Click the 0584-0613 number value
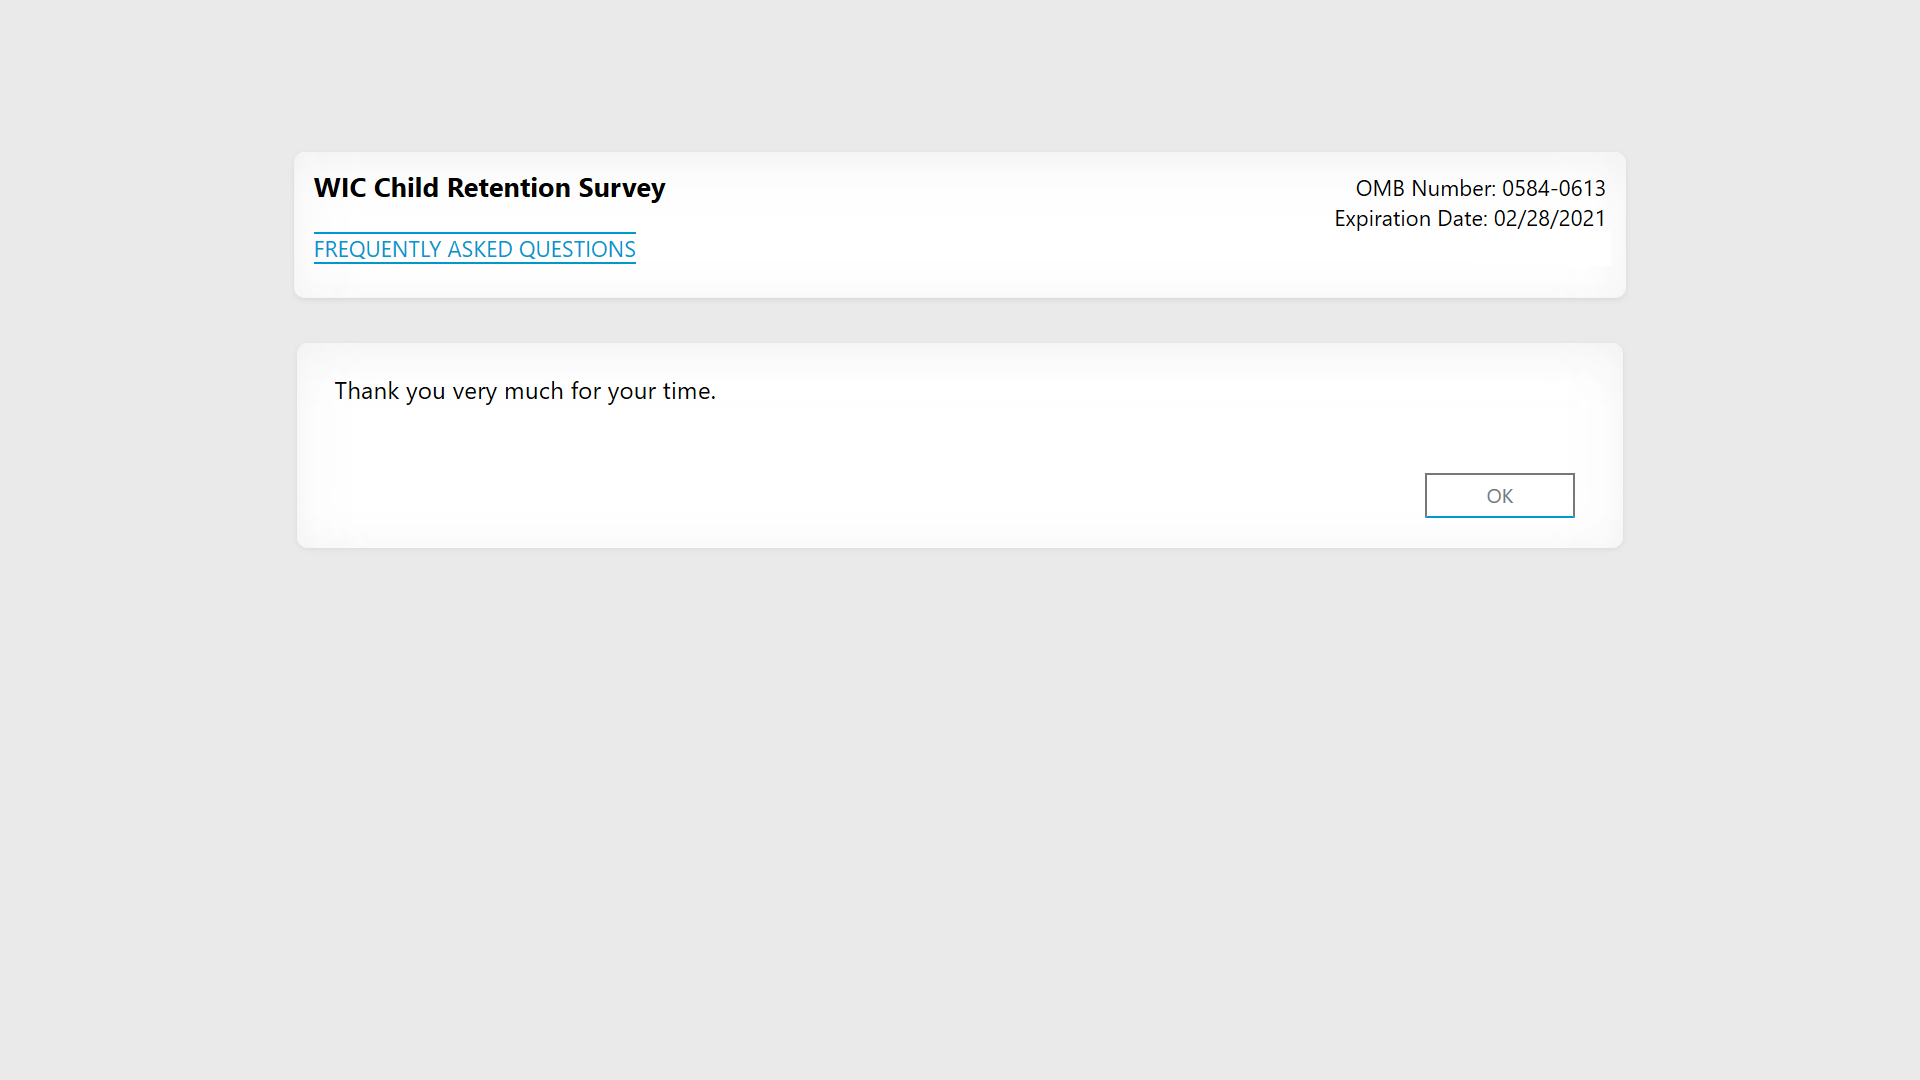Viewport: 1920px width, 1080px height. pyautogui.click(x=1553, y=188)
